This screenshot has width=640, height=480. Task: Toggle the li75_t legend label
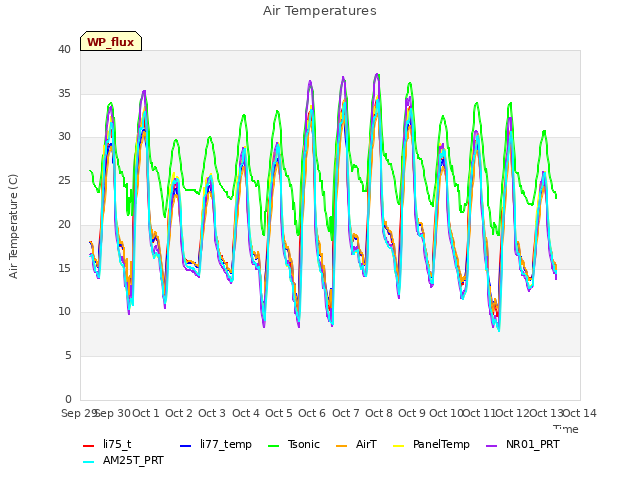(x=117, y=444)
